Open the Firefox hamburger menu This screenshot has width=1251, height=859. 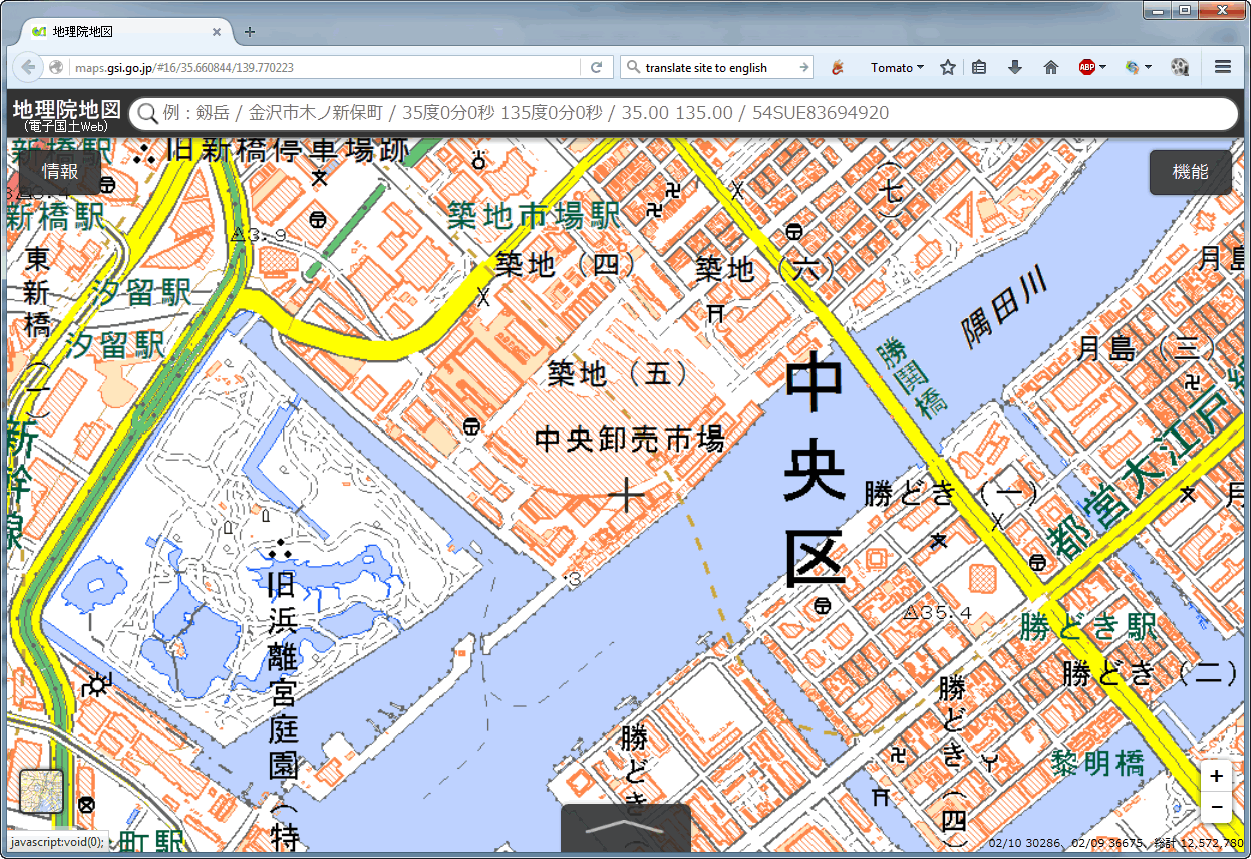1222,67
